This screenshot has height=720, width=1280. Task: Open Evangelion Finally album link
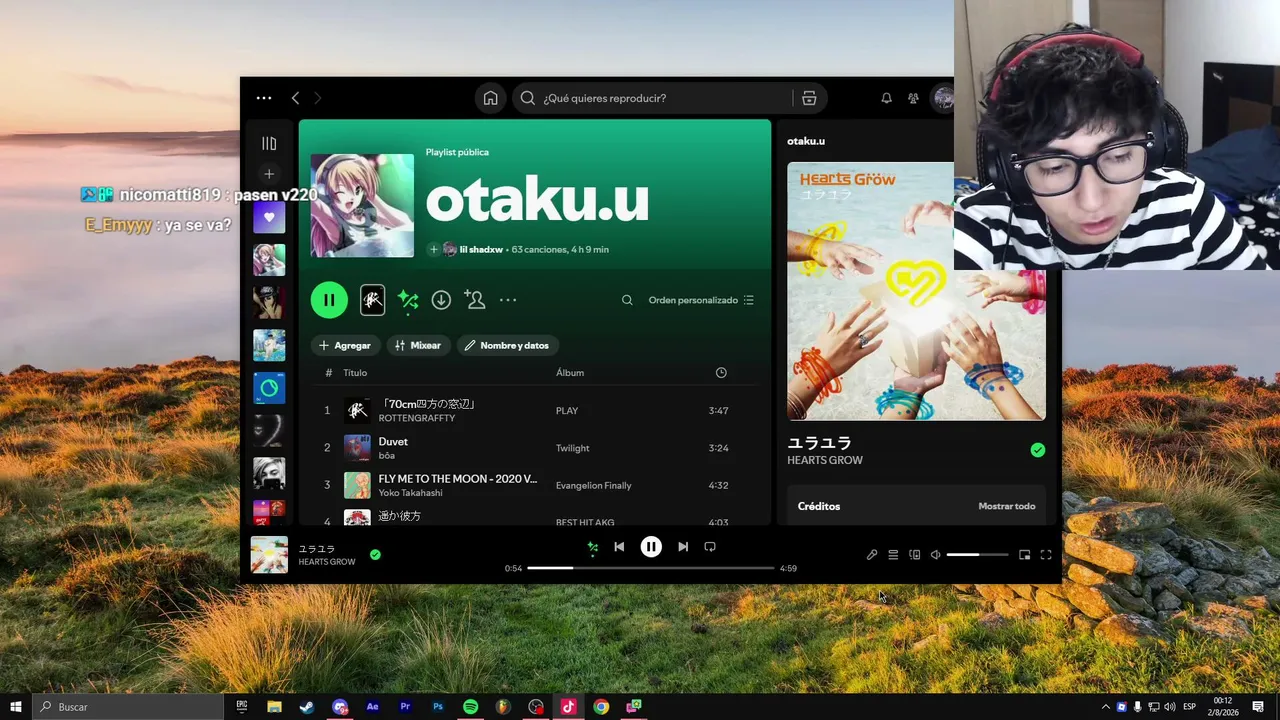(594, 485)
